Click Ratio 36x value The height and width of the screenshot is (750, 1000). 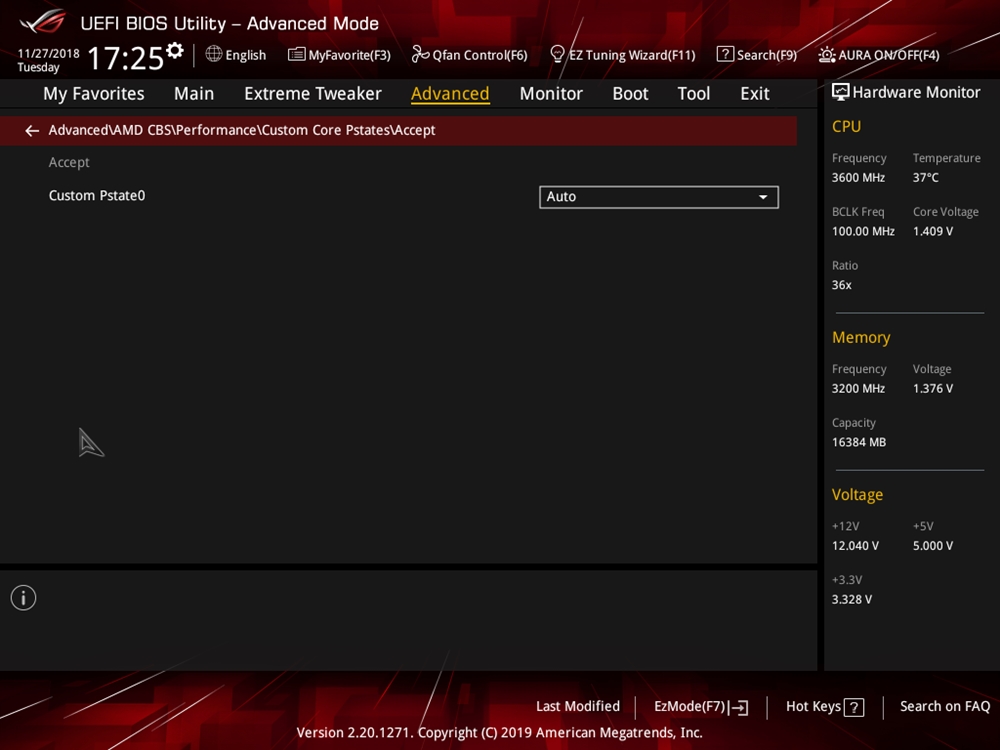coord(841,285)
